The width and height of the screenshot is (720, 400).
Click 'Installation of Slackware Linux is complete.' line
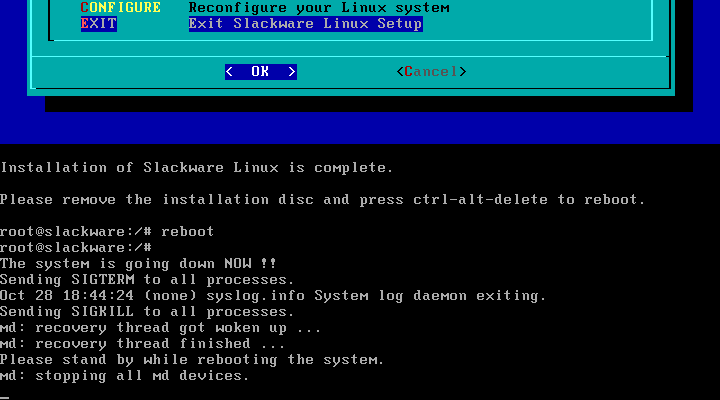click(x=197, y=168)
